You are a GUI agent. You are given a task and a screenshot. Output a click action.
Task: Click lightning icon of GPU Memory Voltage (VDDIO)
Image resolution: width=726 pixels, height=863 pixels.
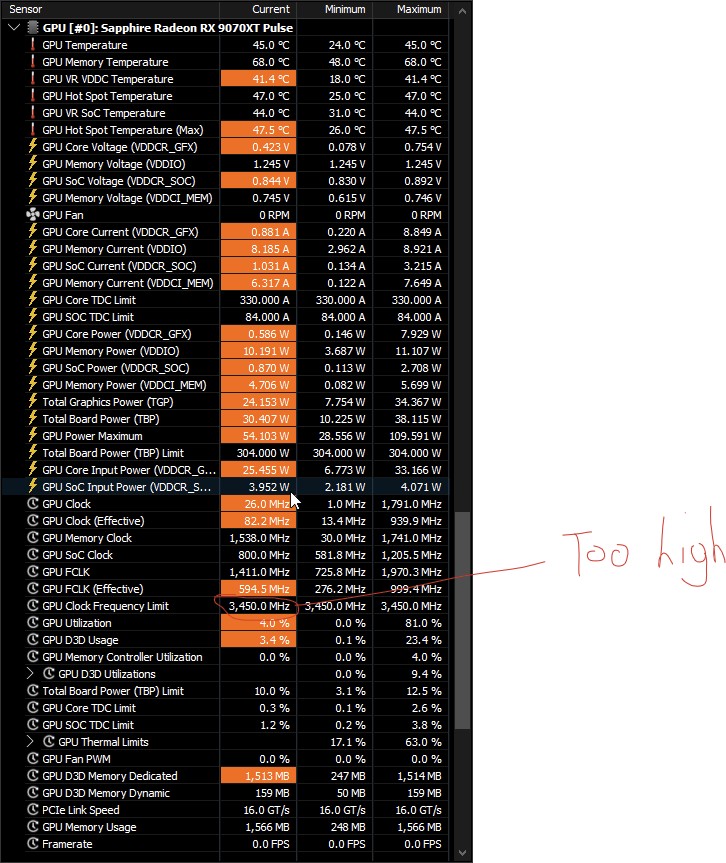click(x=33, y=163)
